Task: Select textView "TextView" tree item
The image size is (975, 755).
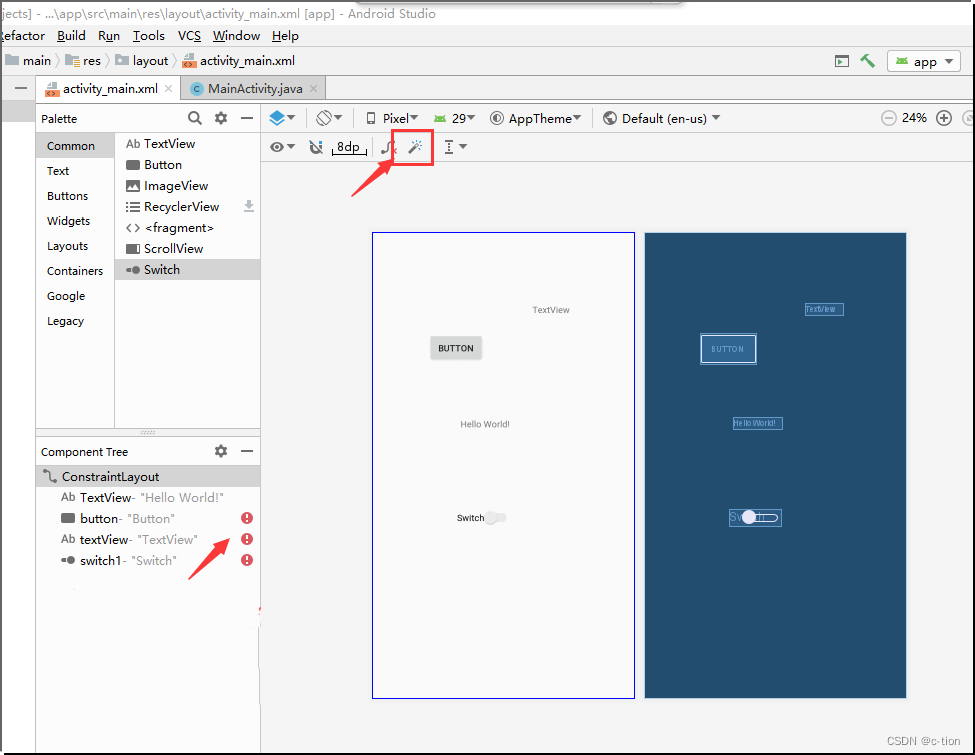Action: coord(148,539)
